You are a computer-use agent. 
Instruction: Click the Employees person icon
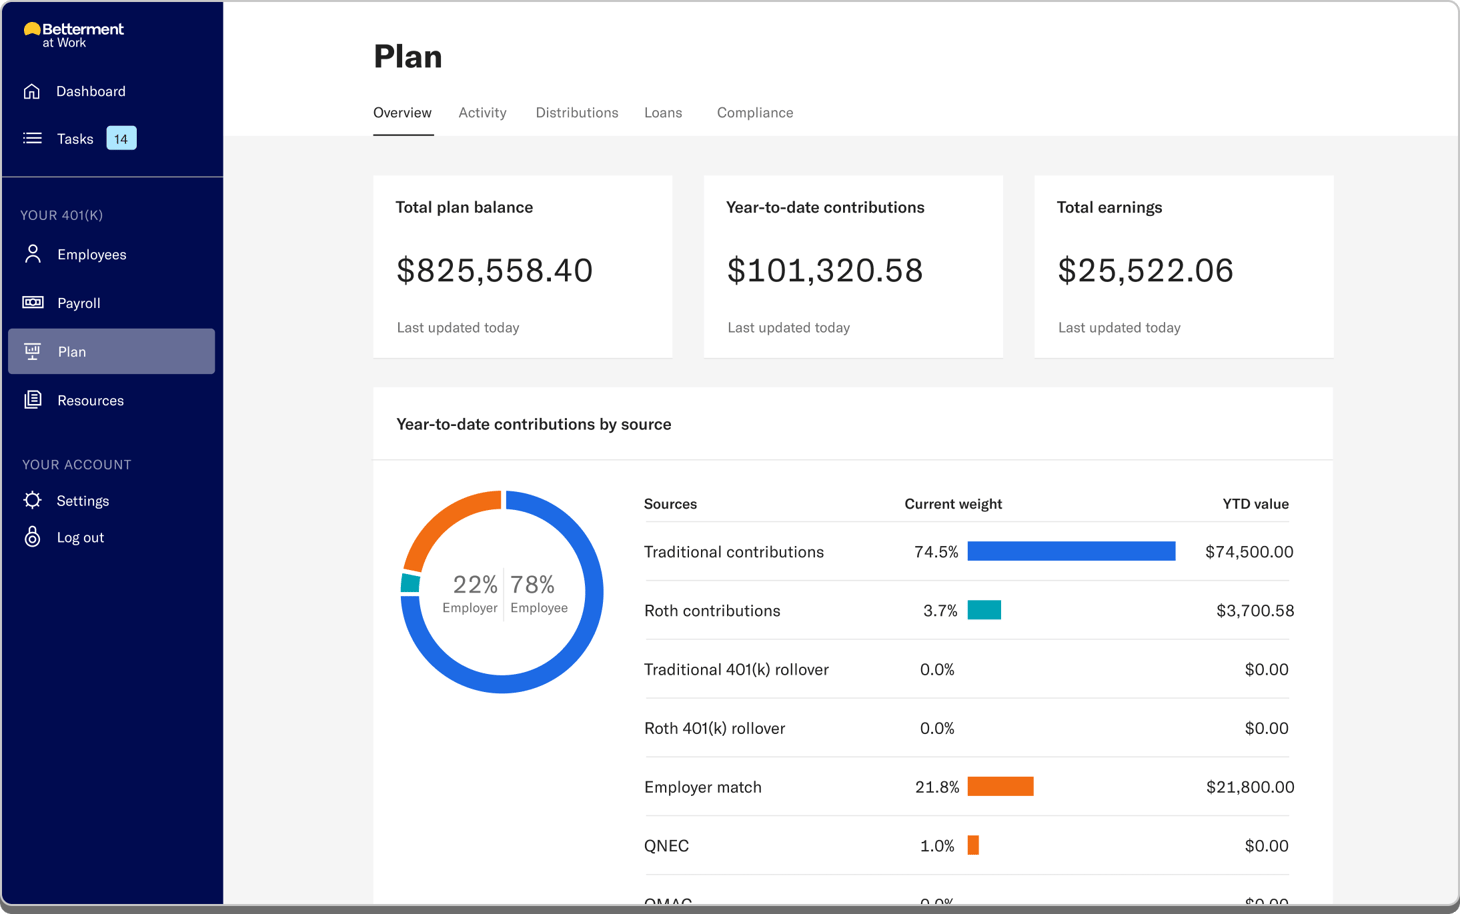click(33, 254)
